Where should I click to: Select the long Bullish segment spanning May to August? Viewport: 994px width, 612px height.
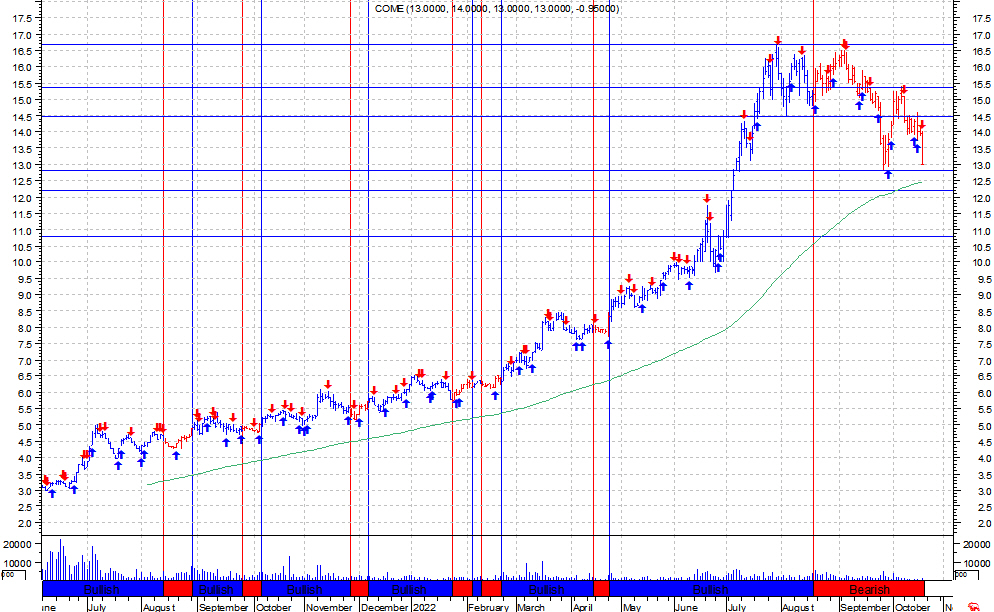tap(710, 589)
